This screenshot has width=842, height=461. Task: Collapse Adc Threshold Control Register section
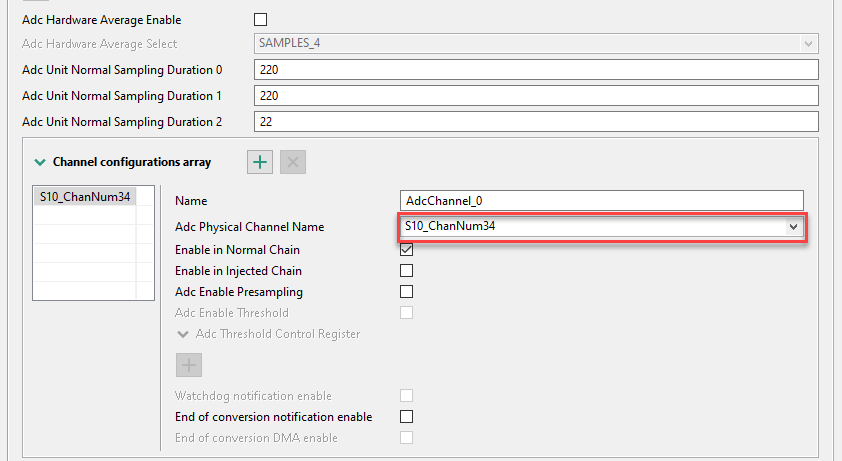point(183,334)
